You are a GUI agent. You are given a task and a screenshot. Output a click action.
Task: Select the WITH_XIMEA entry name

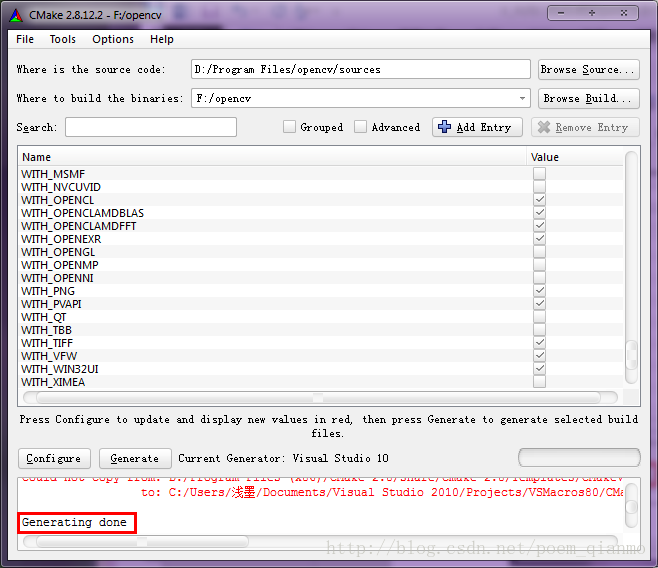(53, 382)
